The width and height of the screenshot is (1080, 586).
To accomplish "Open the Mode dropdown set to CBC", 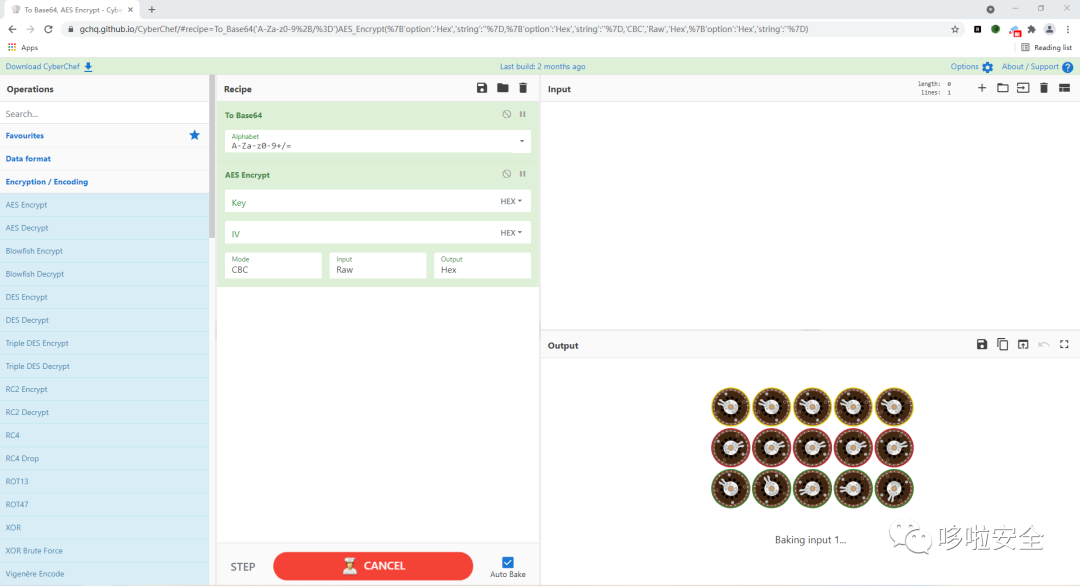I will tap(273, 265).
